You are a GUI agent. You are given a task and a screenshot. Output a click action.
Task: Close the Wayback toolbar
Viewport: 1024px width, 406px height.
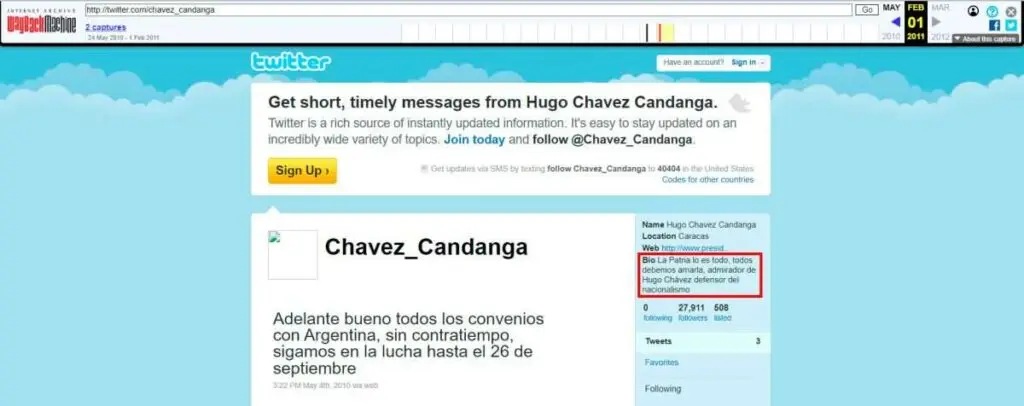point(1012,10)
